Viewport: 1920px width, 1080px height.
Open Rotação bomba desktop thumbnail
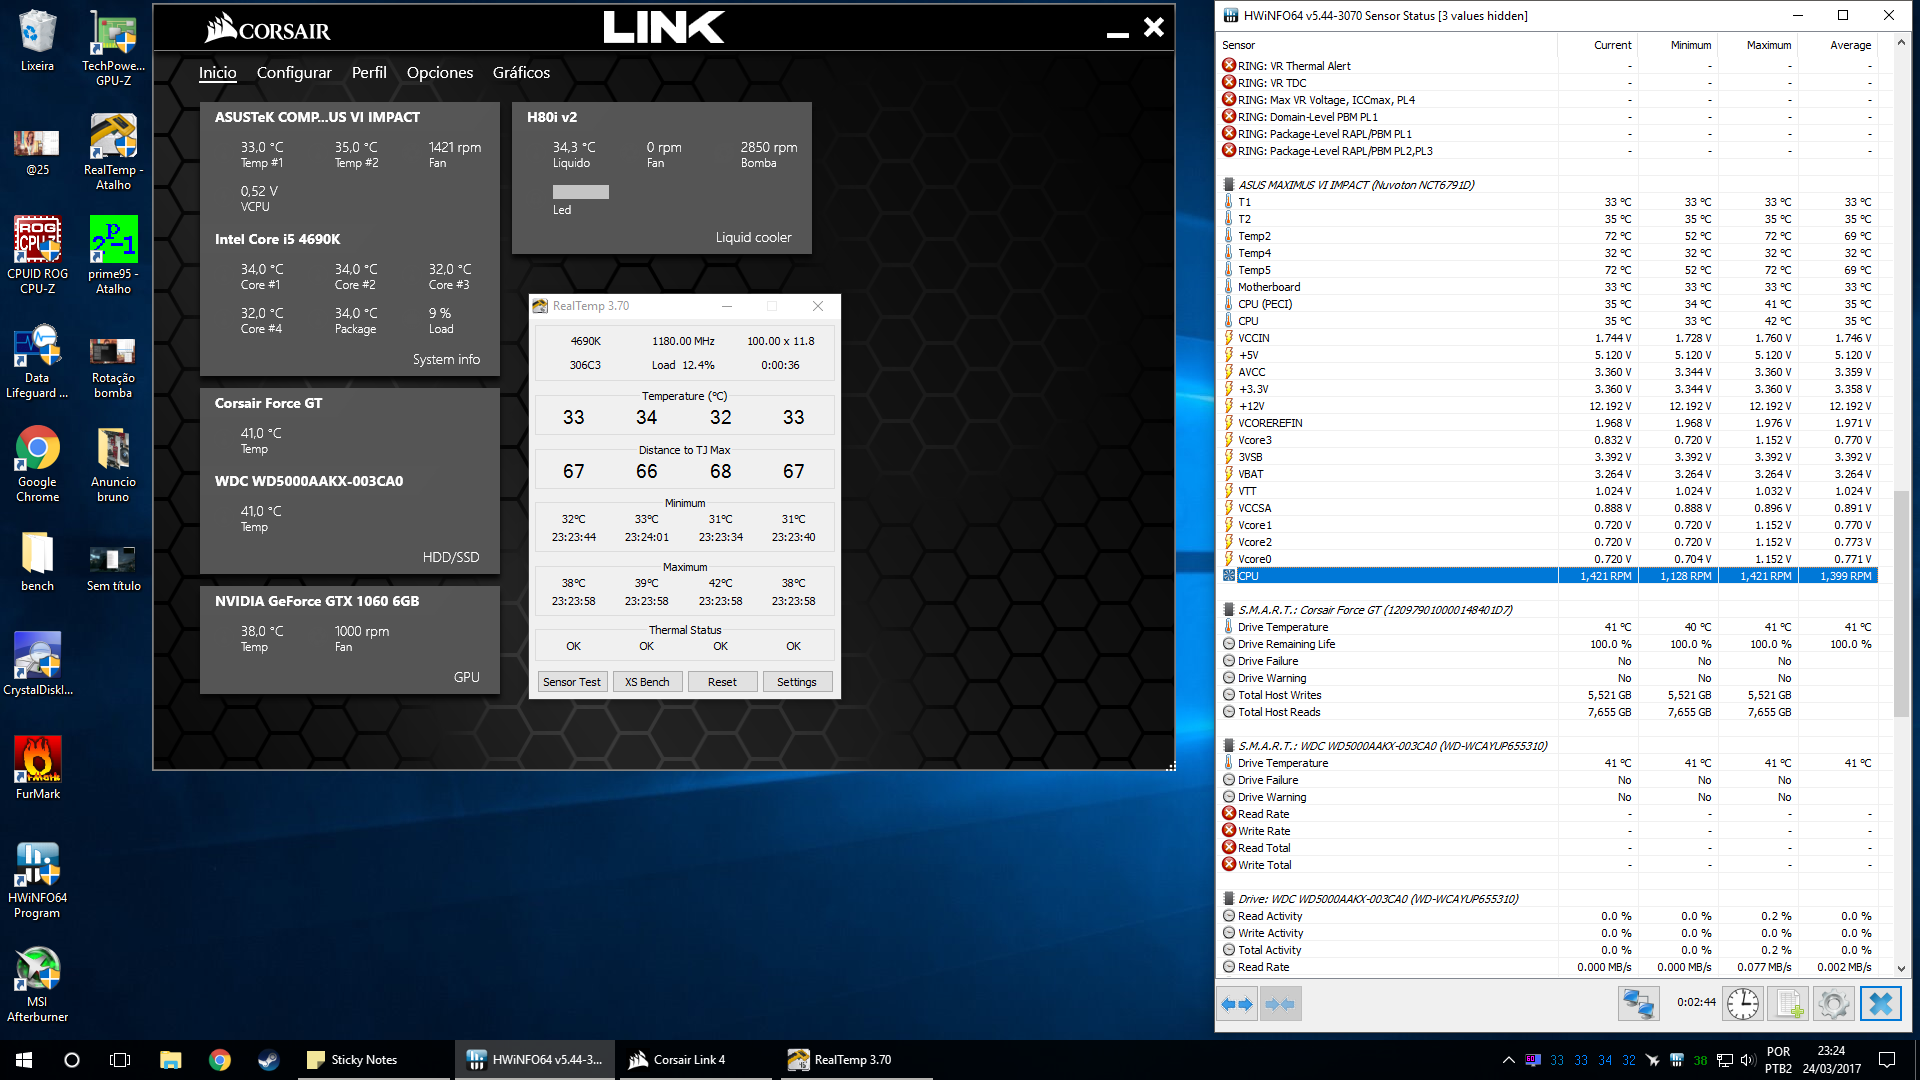point(113,360)
